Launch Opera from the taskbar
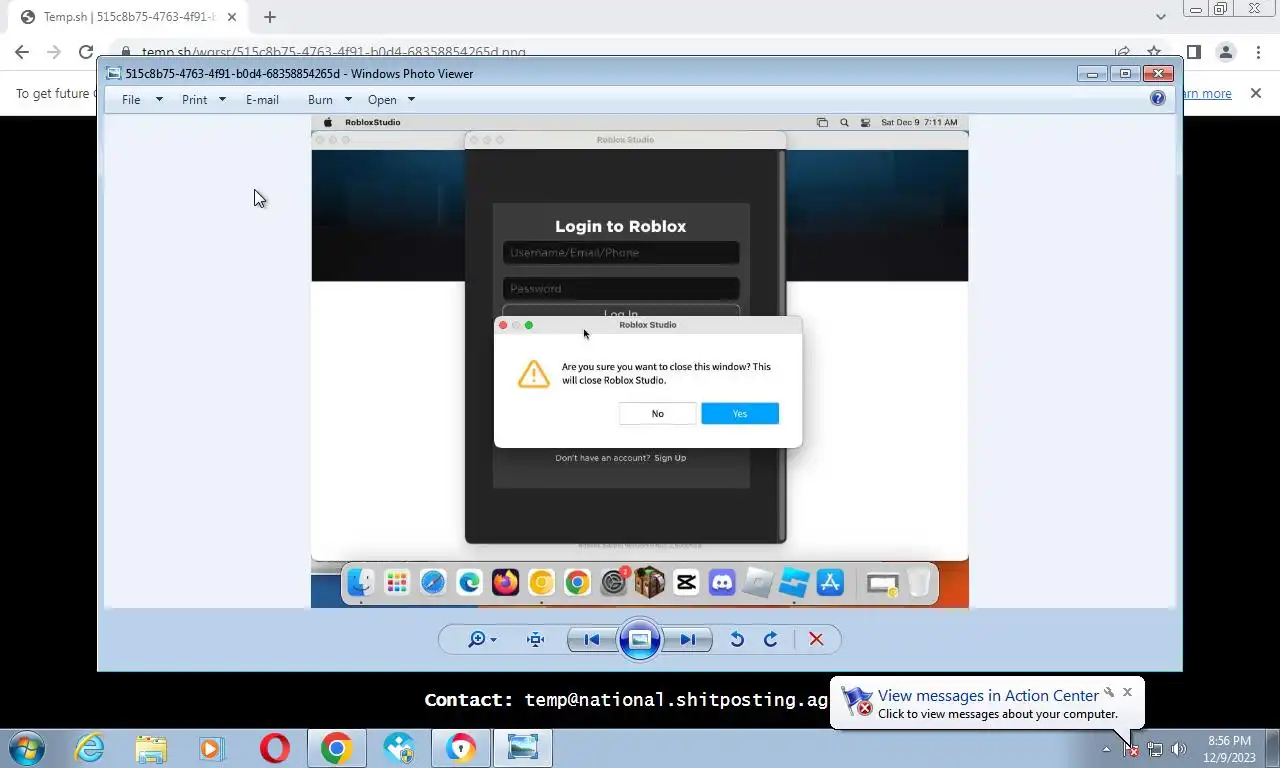Screen dimensions: 1280x768 (274, 748)
